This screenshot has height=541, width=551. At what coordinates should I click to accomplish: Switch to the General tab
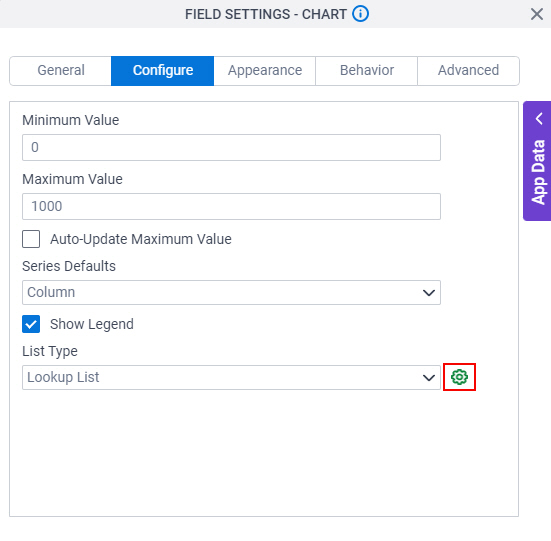[61, 71]
